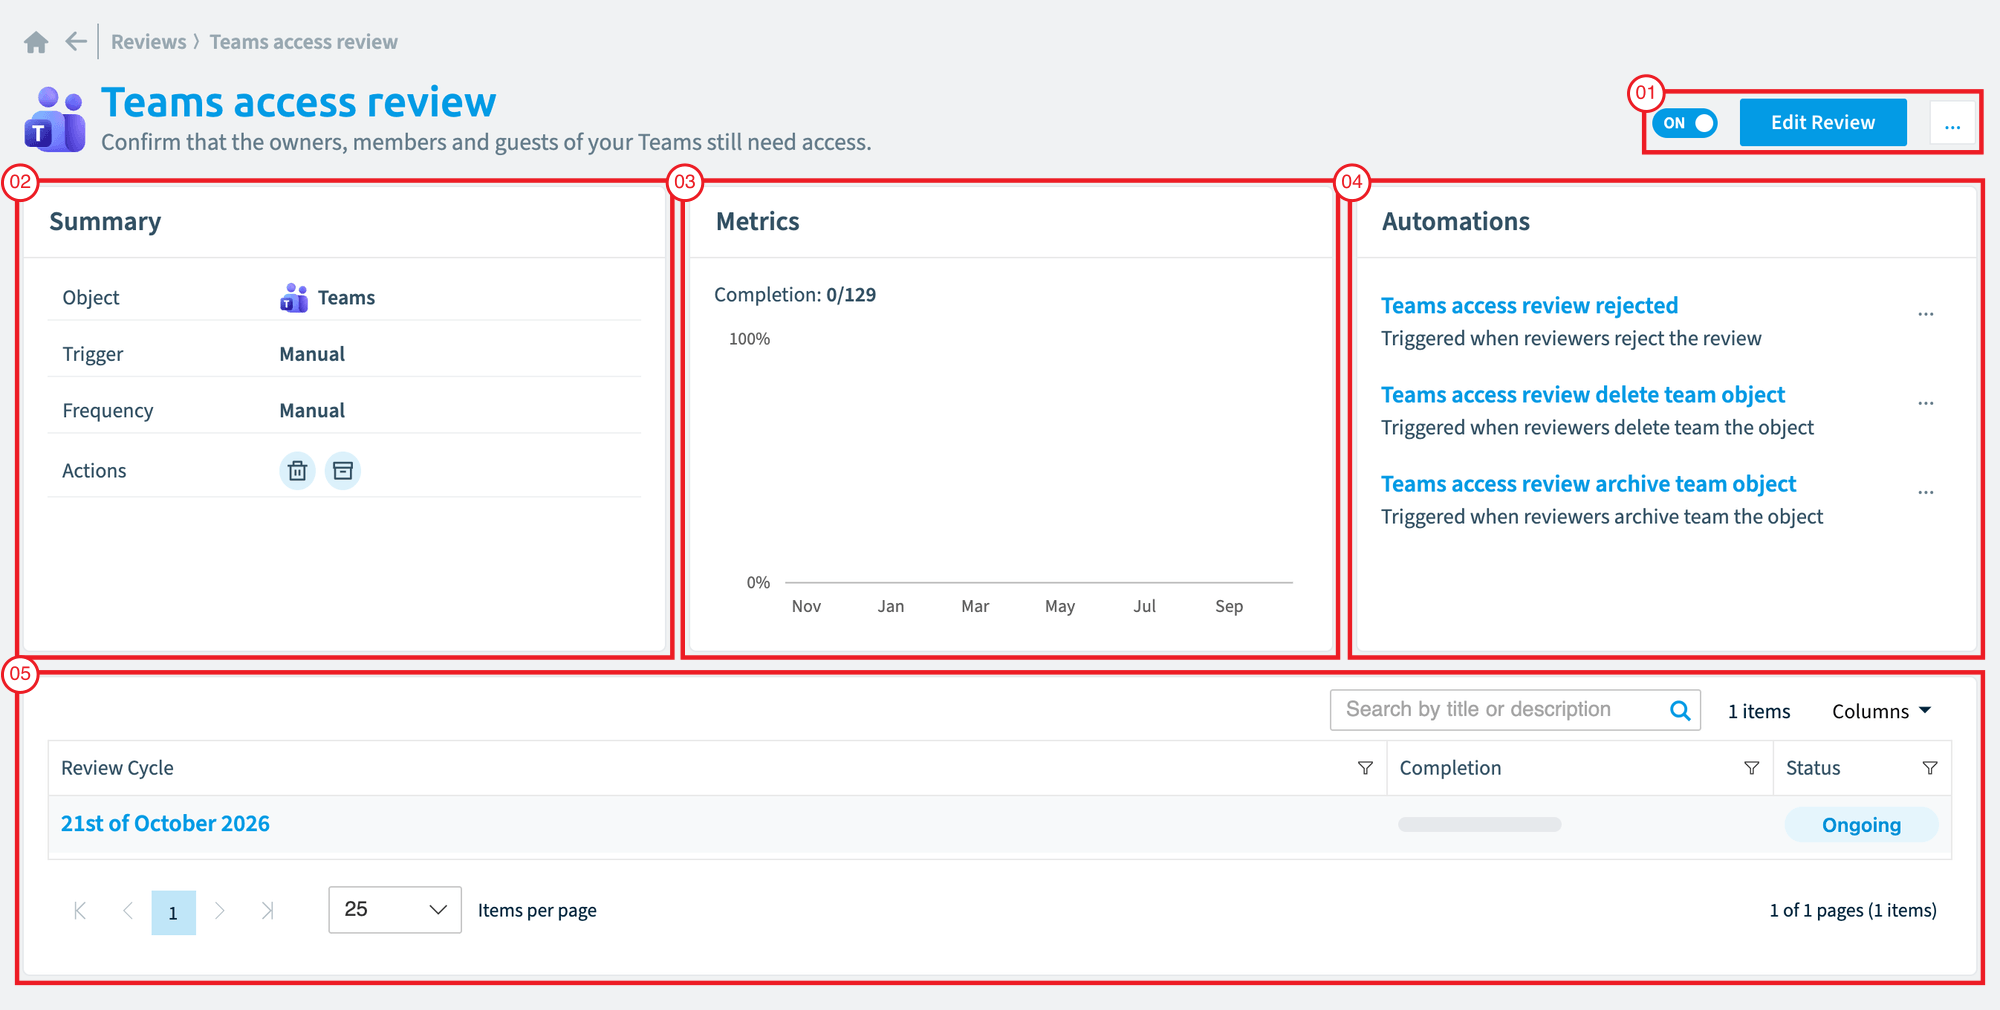
Task: Open Teams access review rejected automation
Action: pyautogui.click(x=1529, y=305)
